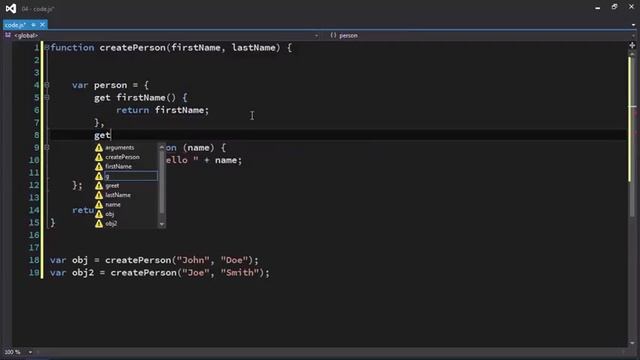Screen dimensions: 640x360
Task: Choose 'createPerson' from the IntelliSense list
Action: (x=122, y=157)
